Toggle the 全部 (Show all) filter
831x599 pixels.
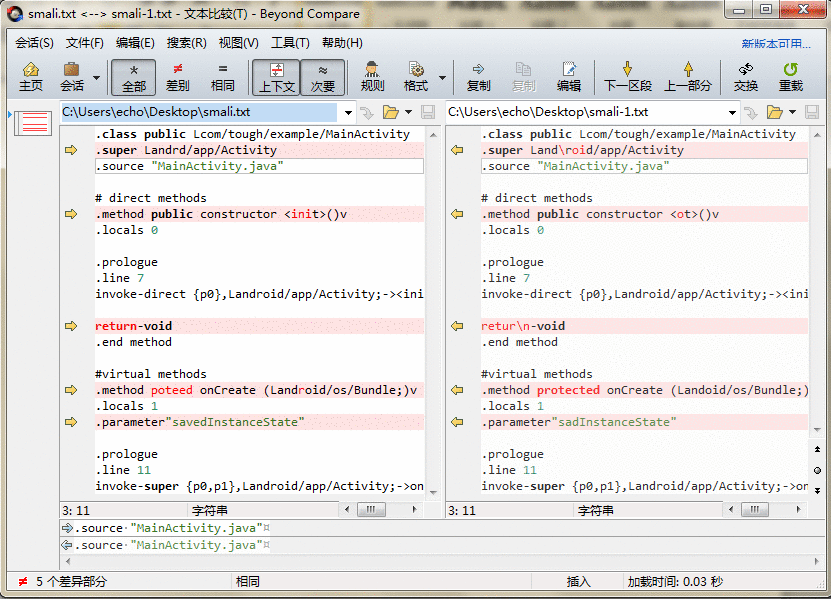point(133,77)
